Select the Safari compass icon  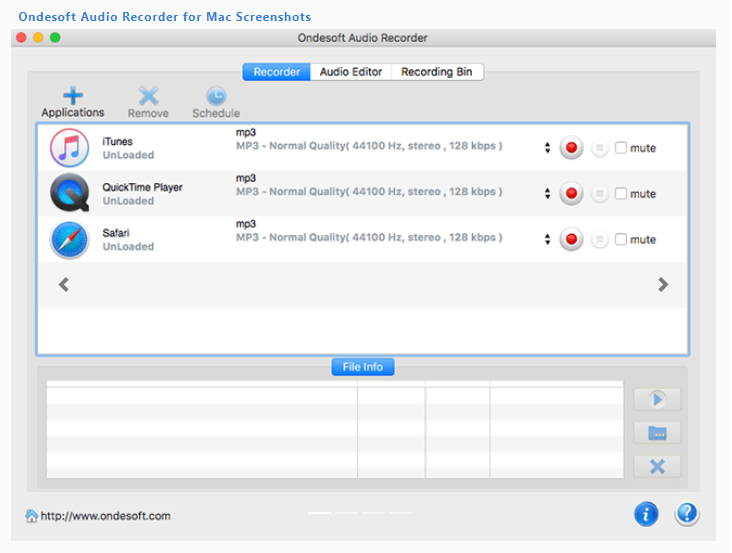pos(70,239)
